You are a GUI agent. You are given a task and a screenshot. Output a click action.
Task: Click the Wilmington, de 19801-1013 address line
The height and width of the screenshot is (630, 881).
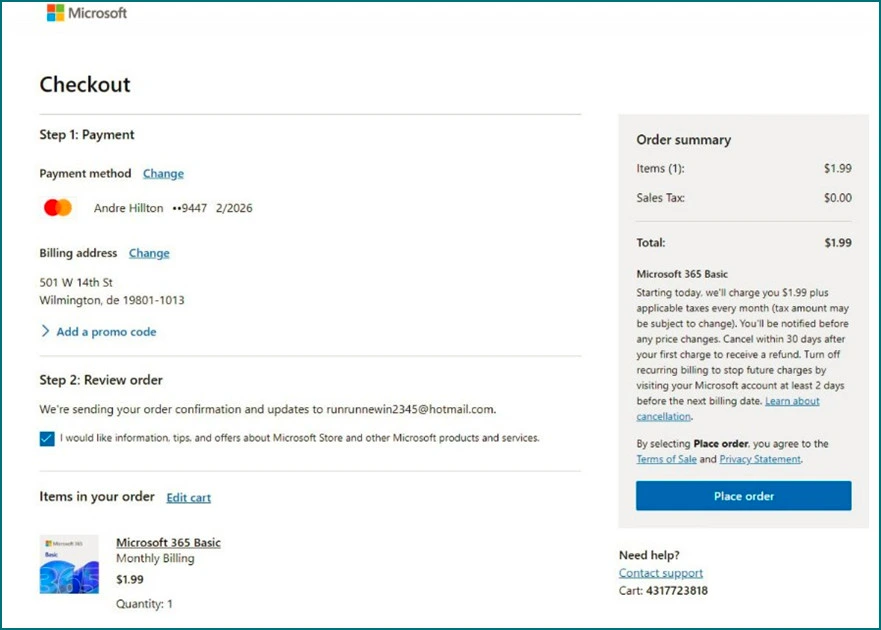point(112,300)
